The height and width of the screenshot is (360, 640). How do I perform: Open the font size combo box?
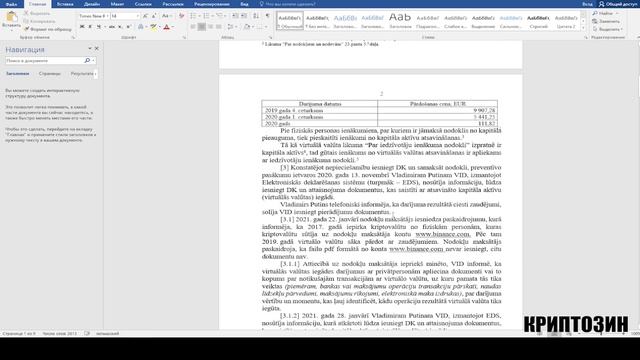pos(125,16)
